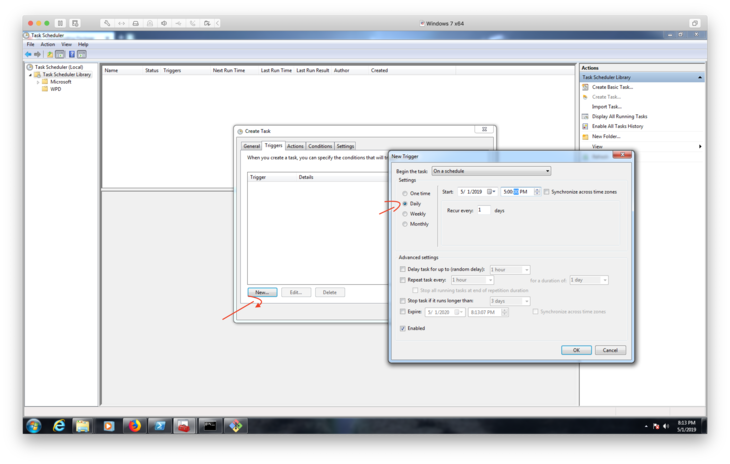Click the Recur every days input field

click(483, 210)
